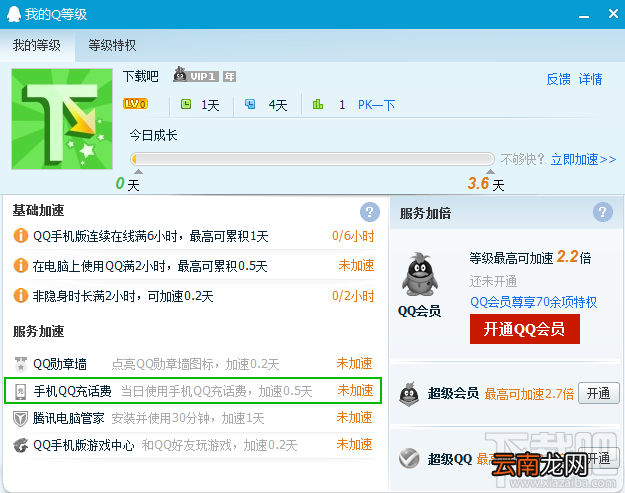This screenshot has height=493, width=625.
Task: Click the QQ手机版游戏中心 icon
Action: (x=21, y=445)
